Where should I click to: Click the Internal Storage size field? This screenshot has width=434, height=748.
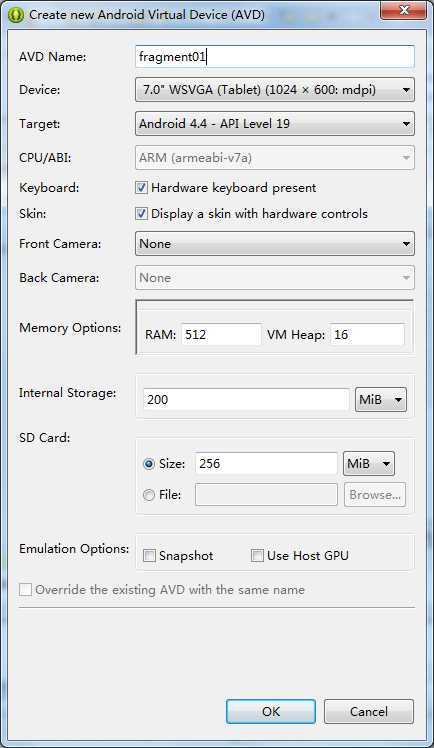coord(246,399)
